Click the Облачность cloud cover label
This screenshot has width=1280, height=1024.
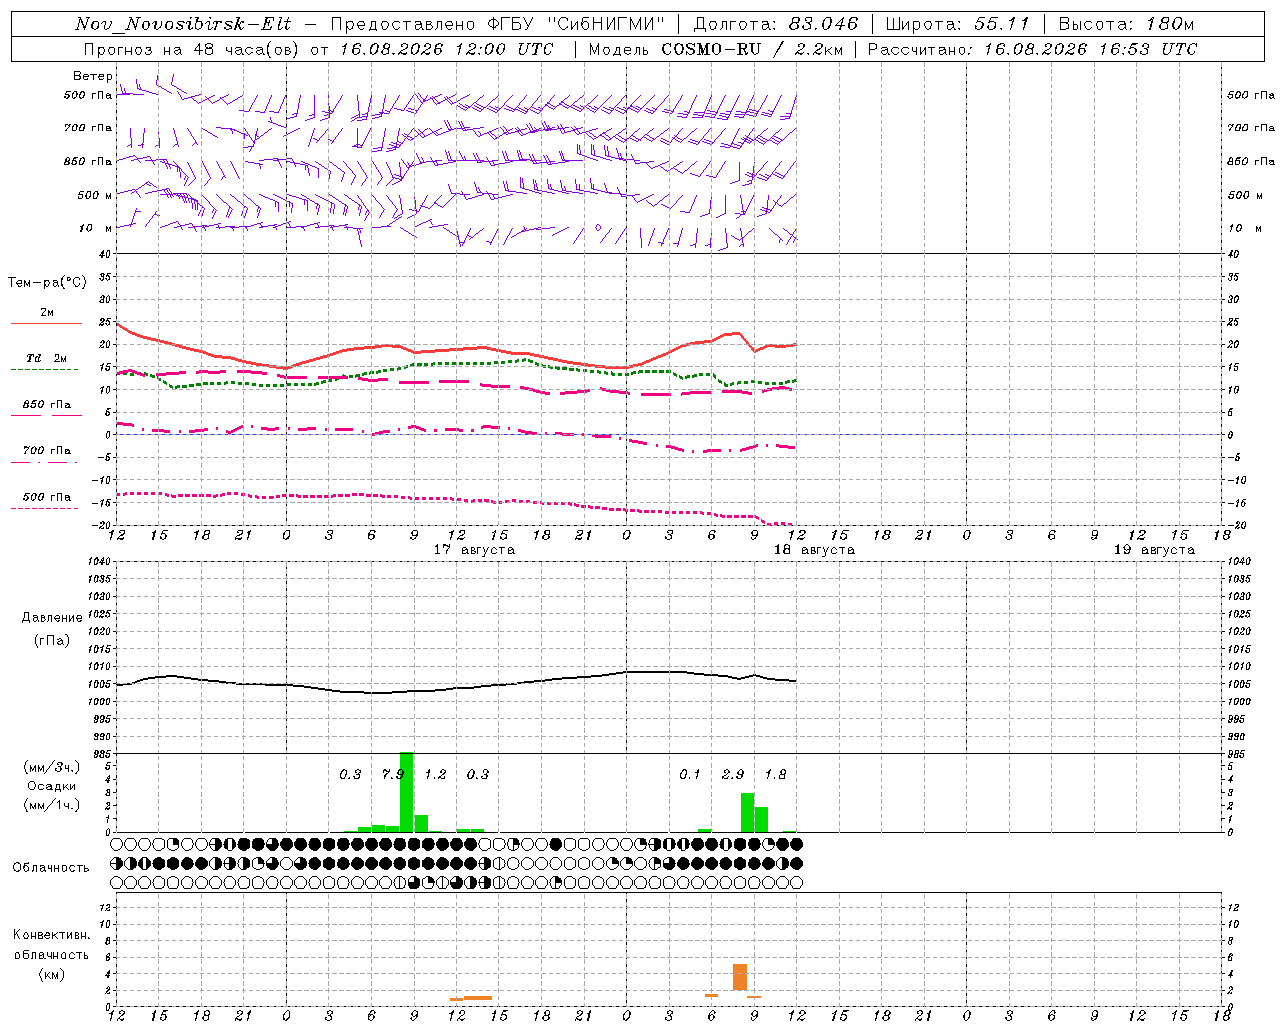pyautogui.click(x=51, y=868)
